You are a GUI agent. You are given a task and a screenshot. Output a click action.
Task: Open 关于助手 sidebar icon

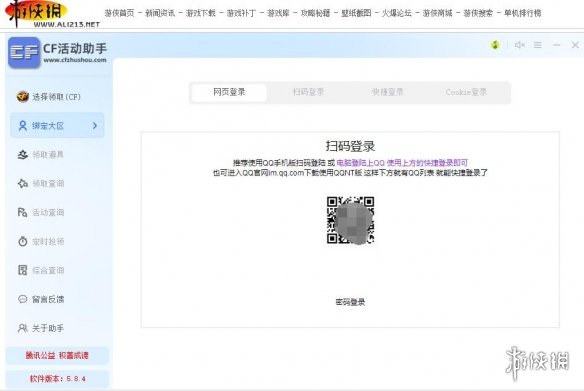23,328
